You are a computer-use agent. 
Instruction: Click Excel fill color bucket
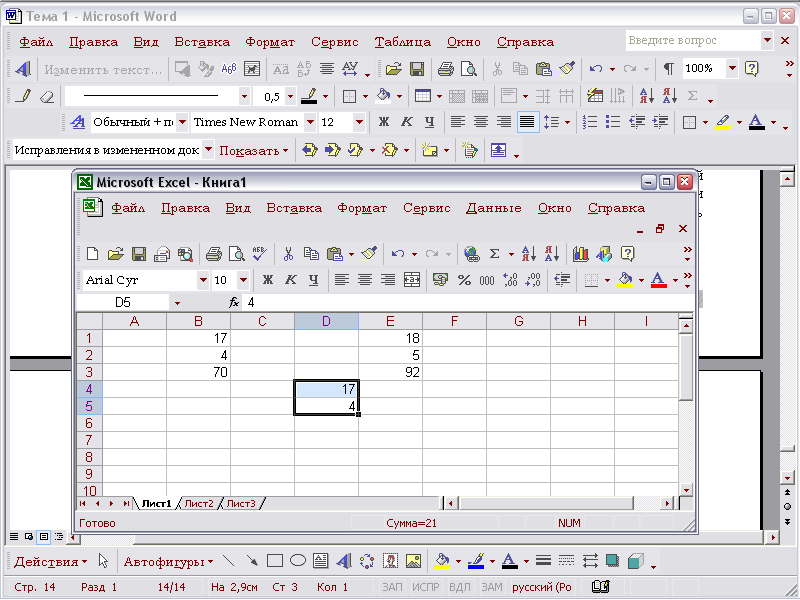pos(626,280)
